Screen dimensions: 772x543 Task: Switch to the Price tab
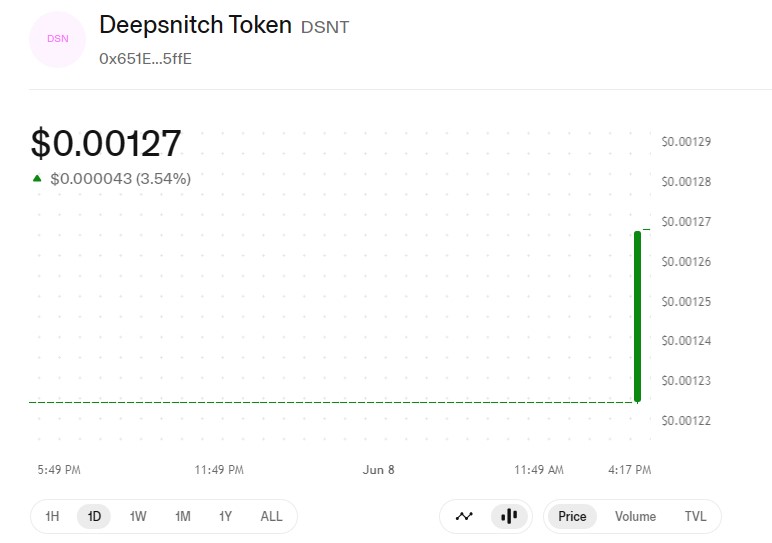coord(572,516)
